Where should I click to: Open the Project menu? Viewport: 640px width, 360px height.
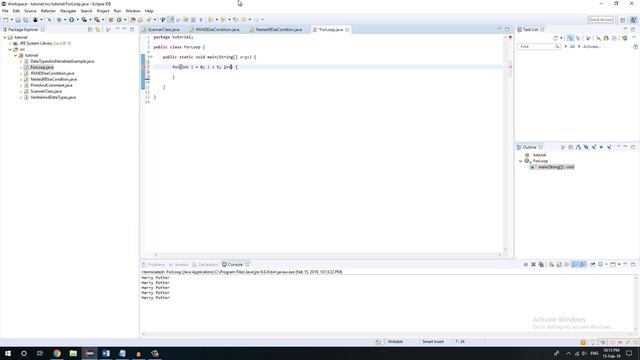(103, 11)
